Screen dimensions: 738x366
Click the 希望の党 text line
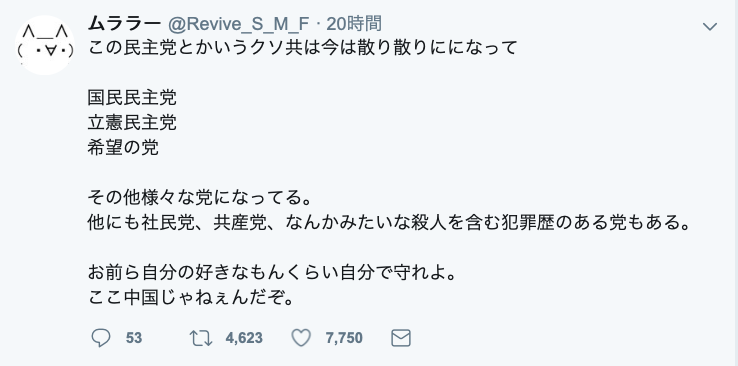[x=123, y=148]
